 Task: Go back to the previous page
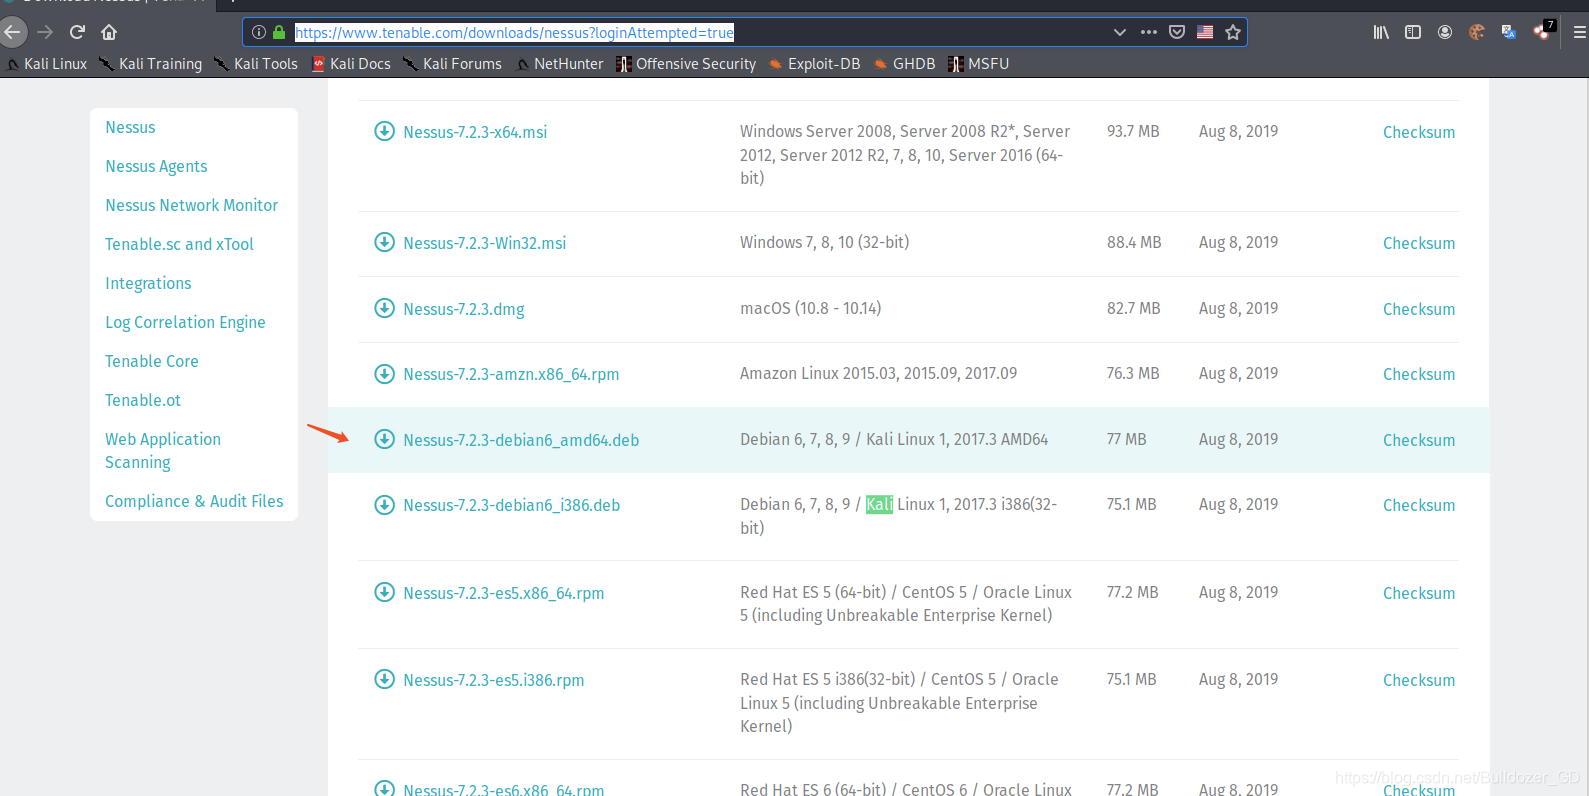(x=12, y=32)
